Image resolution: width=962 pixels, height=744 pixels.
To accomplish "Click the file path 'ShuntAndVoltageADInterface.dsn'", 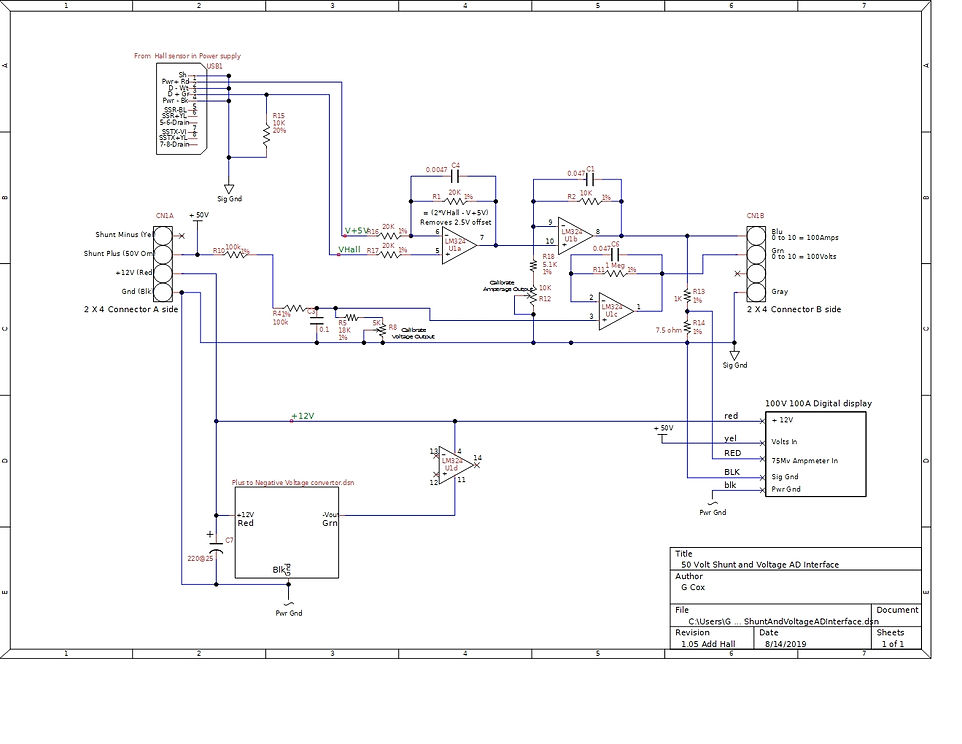I will (x=811, y=621).
